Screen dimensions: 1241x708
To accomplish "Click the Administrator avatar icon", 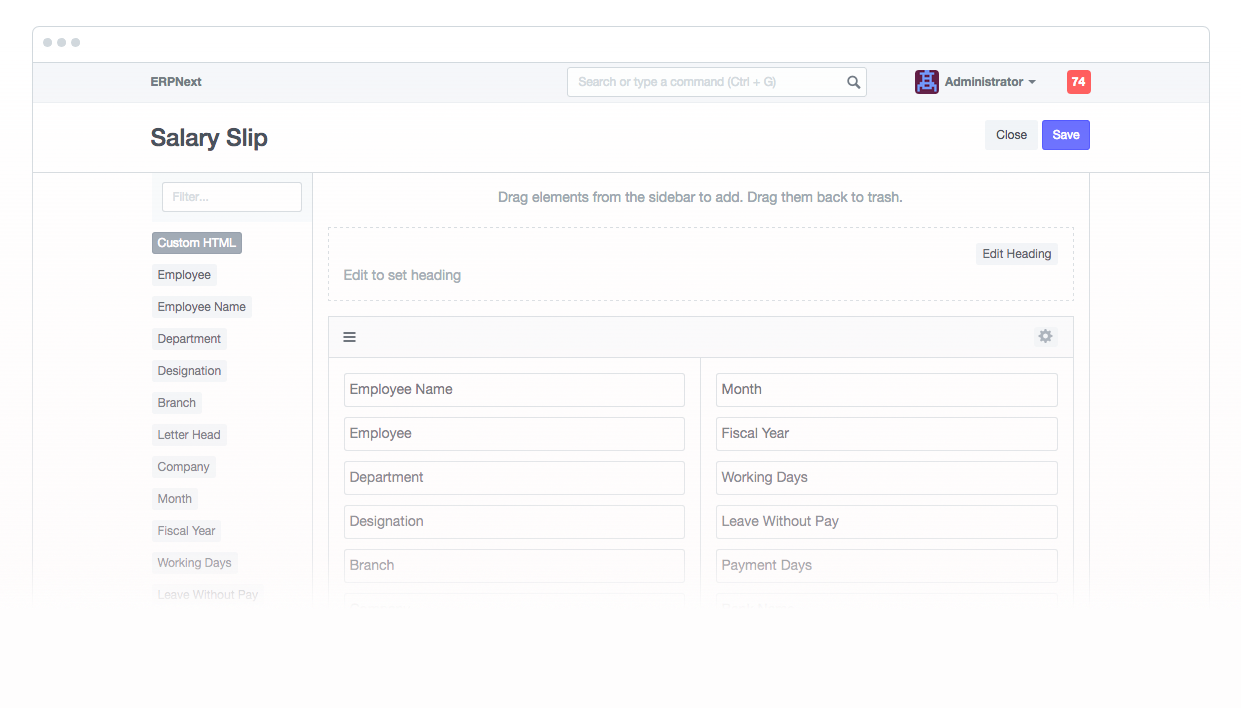I will click(x=926, y=82).
